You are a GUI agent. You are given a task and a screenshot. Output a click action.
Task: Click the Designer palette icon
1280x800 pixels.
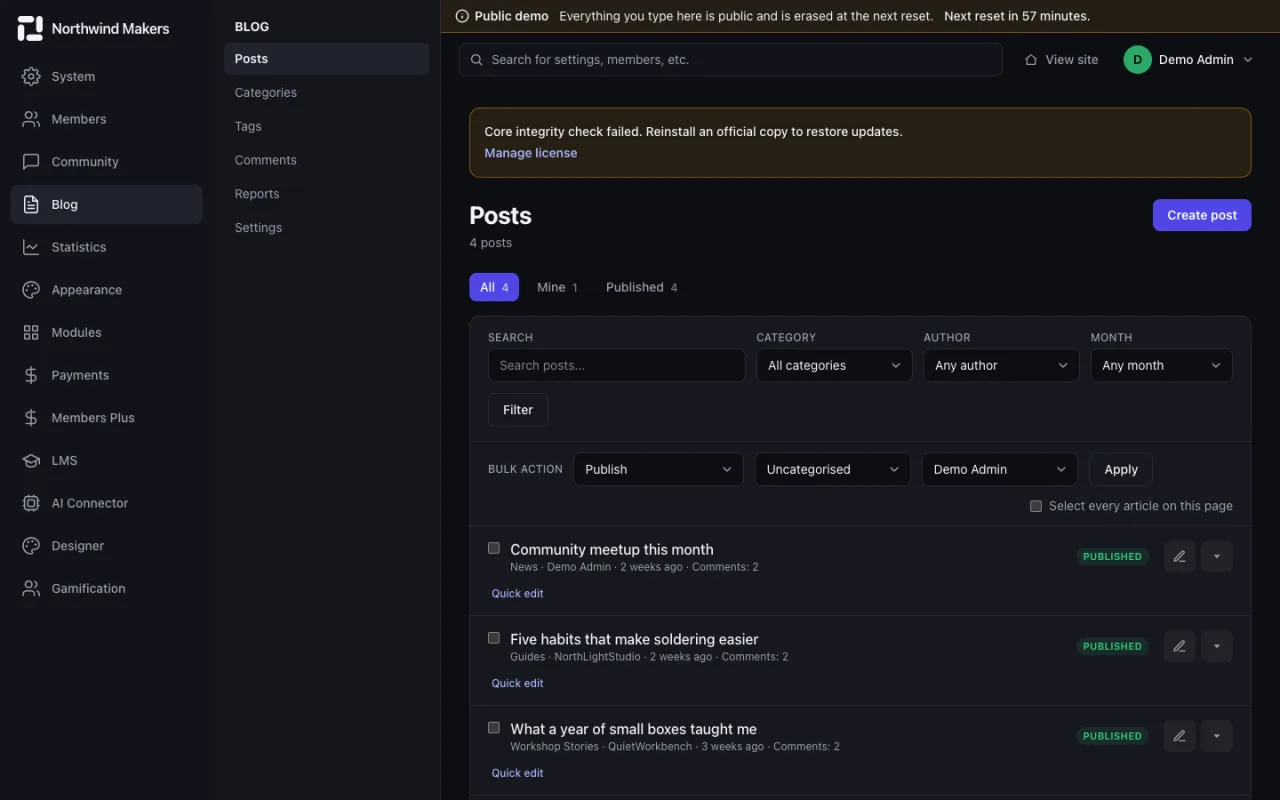click(31, 546)
